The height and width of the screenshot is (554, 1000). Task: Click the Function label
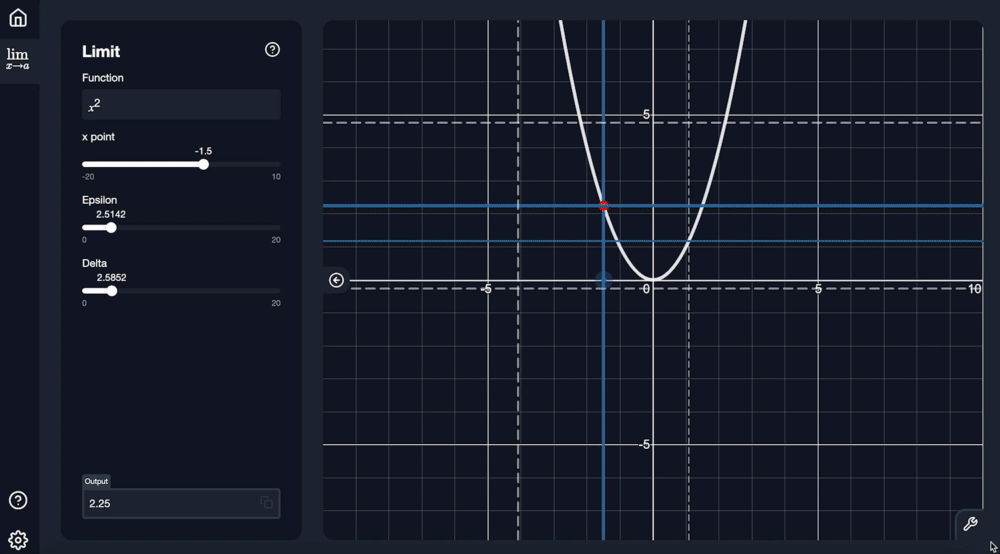pyautogui.click(x=103, y=78)
